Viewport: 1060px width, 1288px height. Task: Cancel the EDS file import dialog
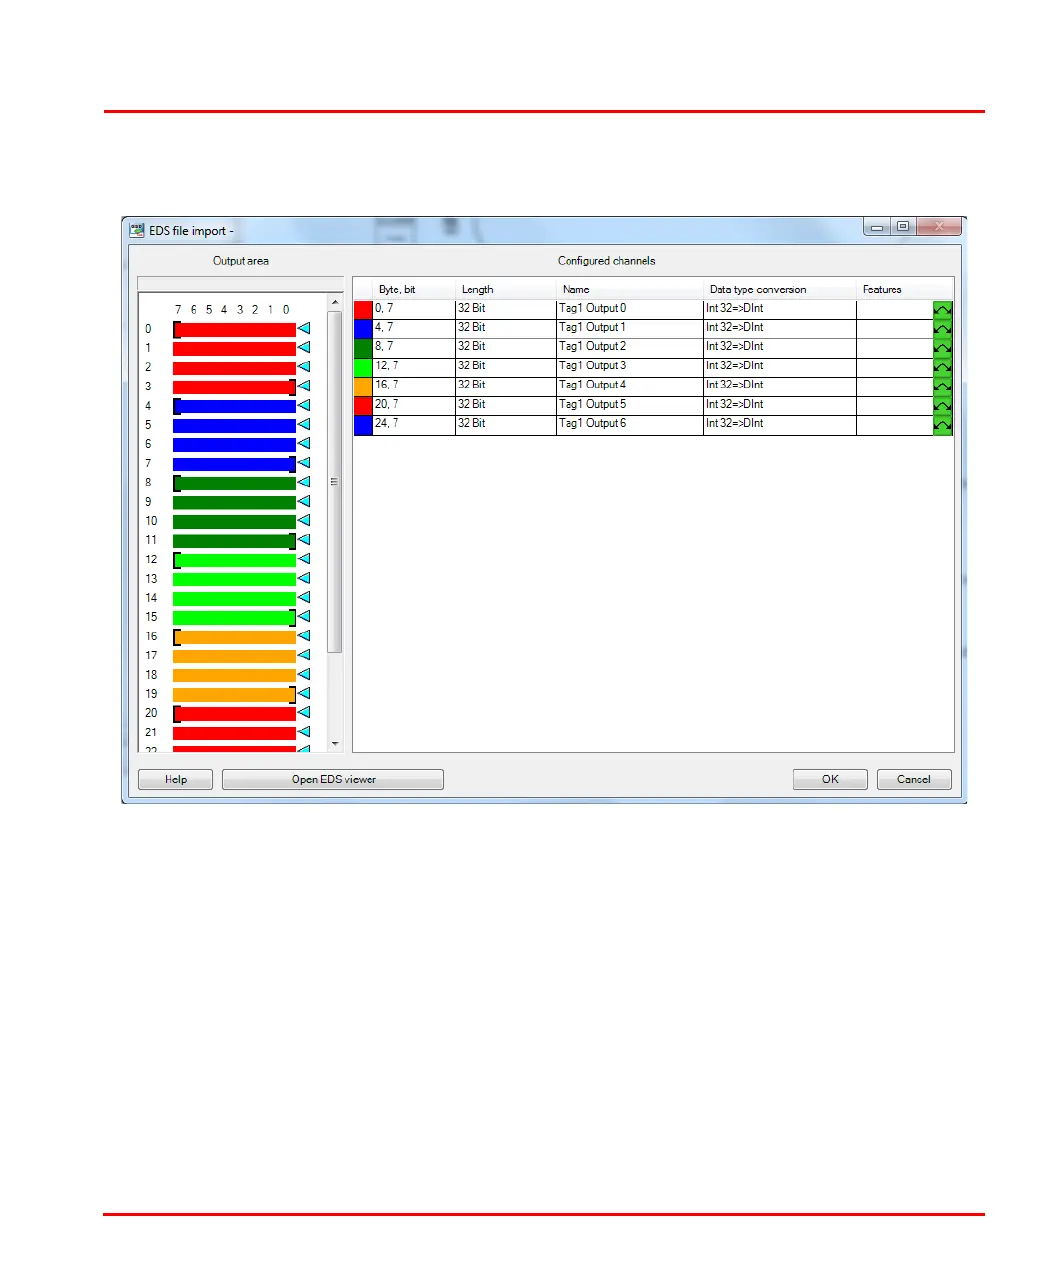tap(914, 779)
